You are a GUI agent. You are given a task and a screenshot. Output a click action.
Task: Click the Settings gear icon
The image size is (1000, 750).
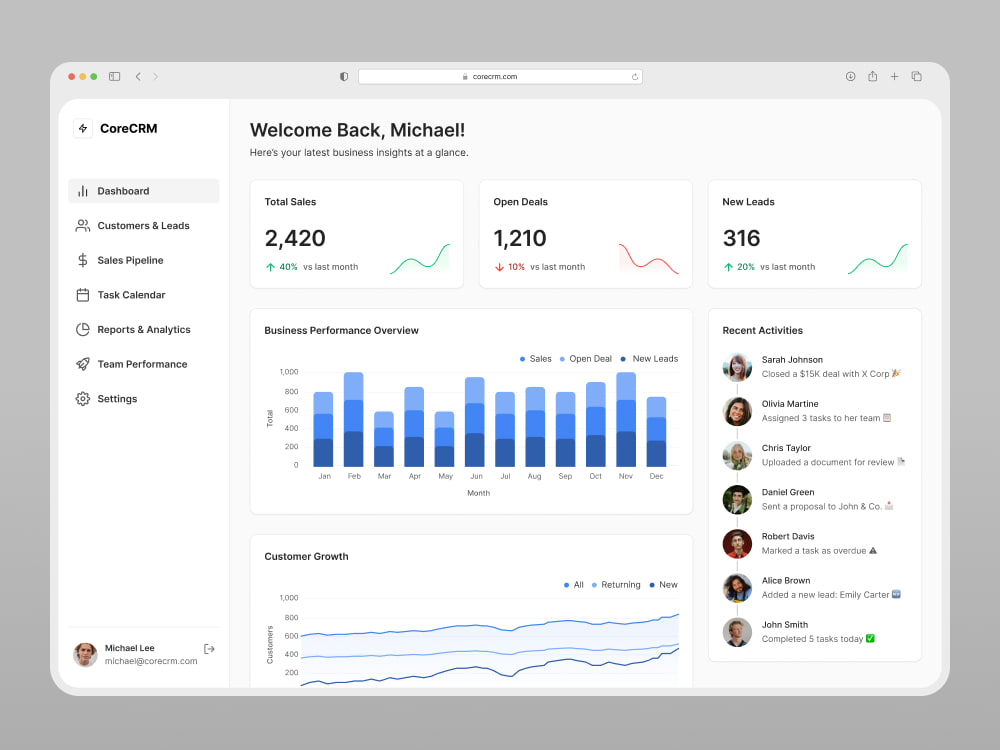point(83,399)
